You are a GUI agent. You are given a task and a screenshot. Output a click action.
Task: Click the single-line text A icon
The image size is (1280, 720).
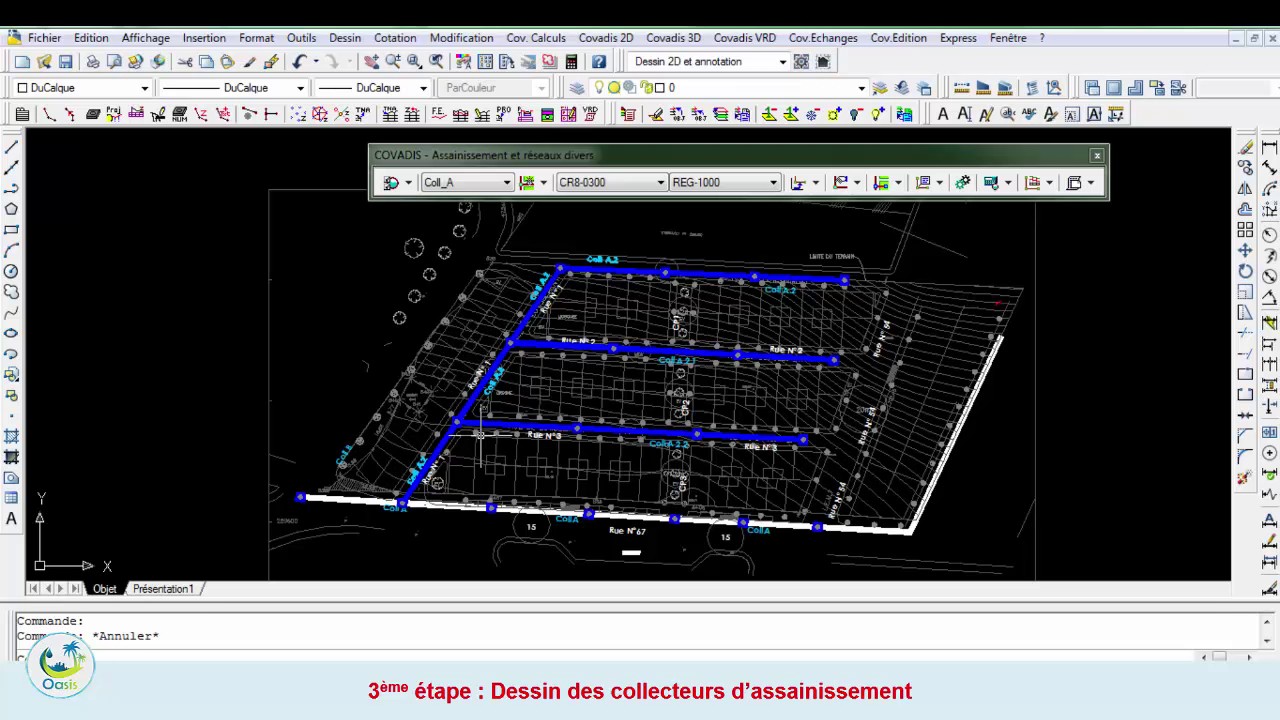964,115
